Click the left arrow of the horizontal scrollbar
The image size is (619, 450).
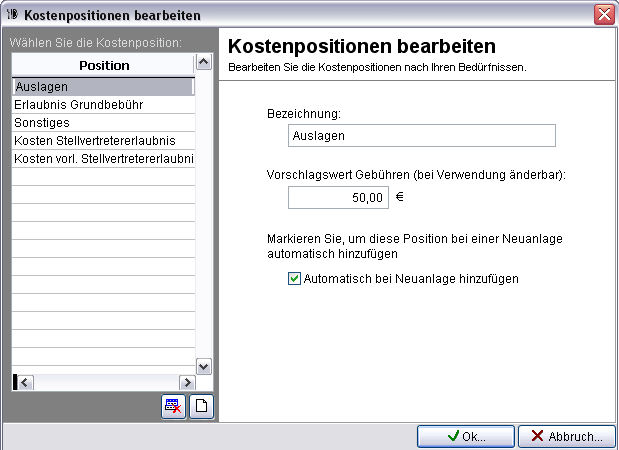coord(25,382)
